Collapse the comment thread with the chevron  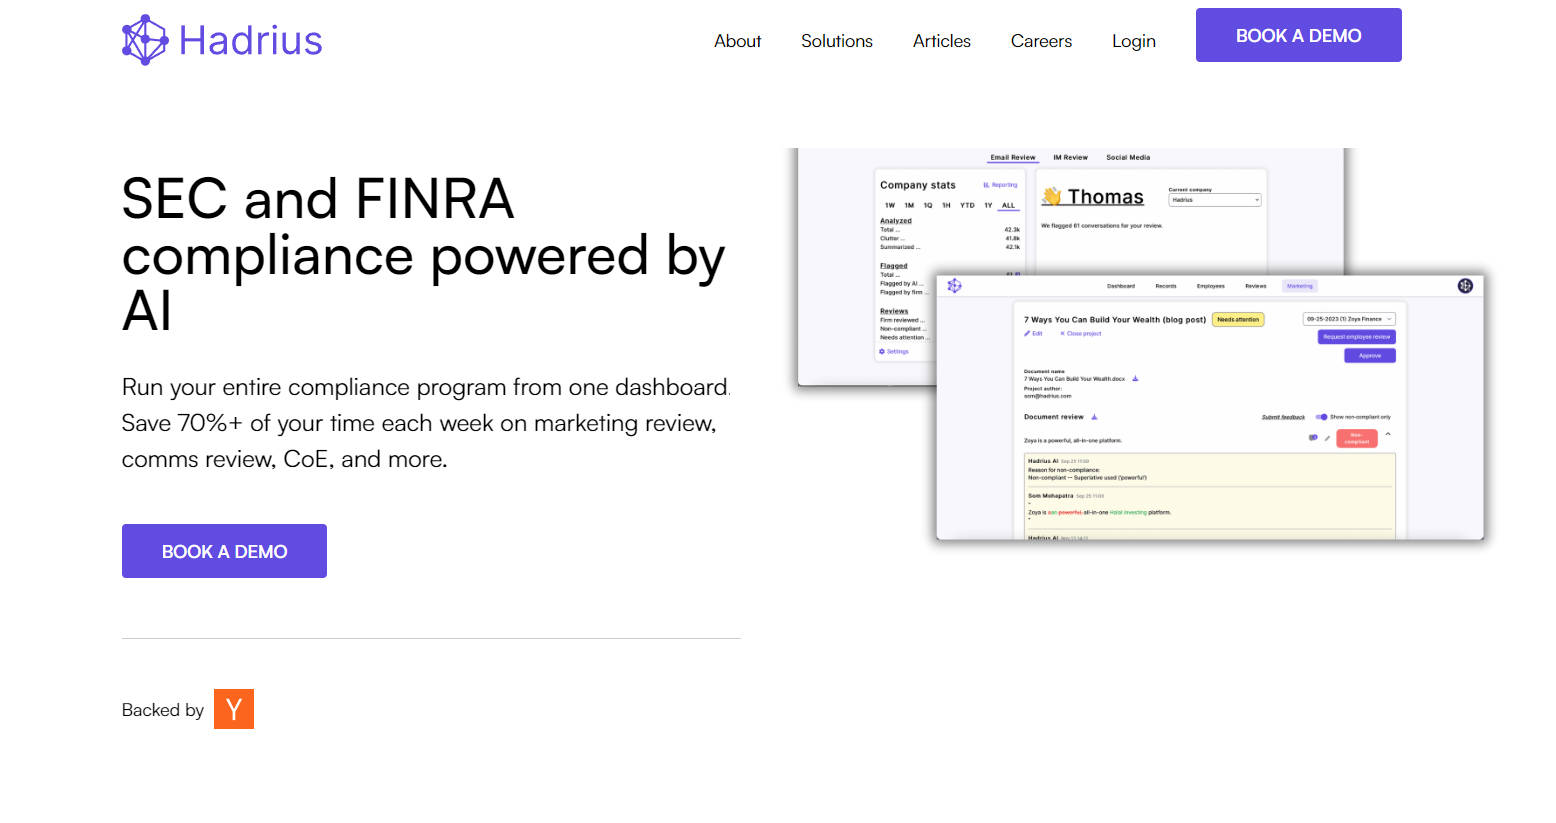coord(1388,435)
